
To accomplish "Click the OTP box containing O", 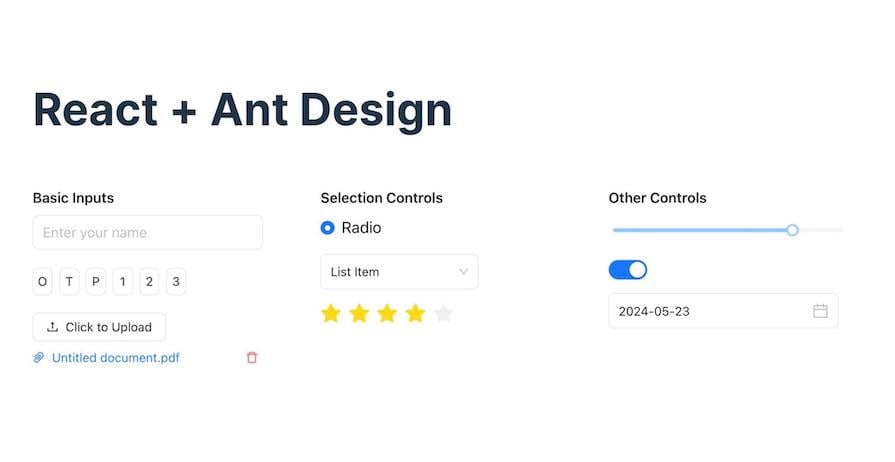I will click(42, 282).
